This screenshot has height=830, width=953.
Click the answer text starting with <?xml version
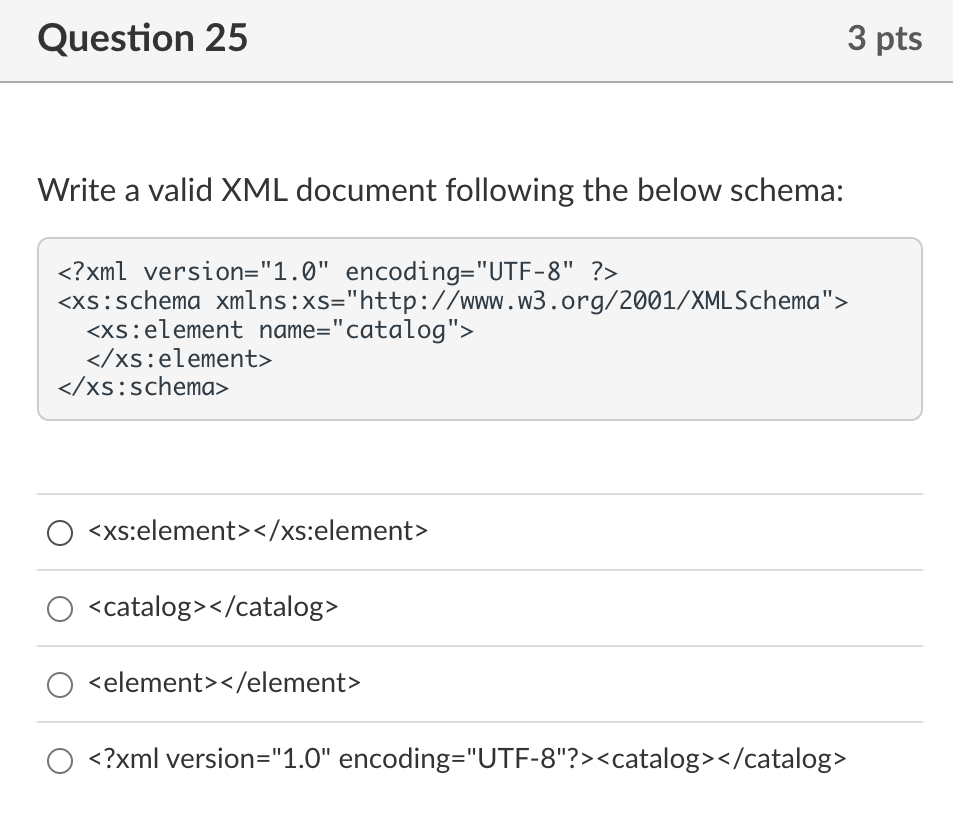click(468, 759)
